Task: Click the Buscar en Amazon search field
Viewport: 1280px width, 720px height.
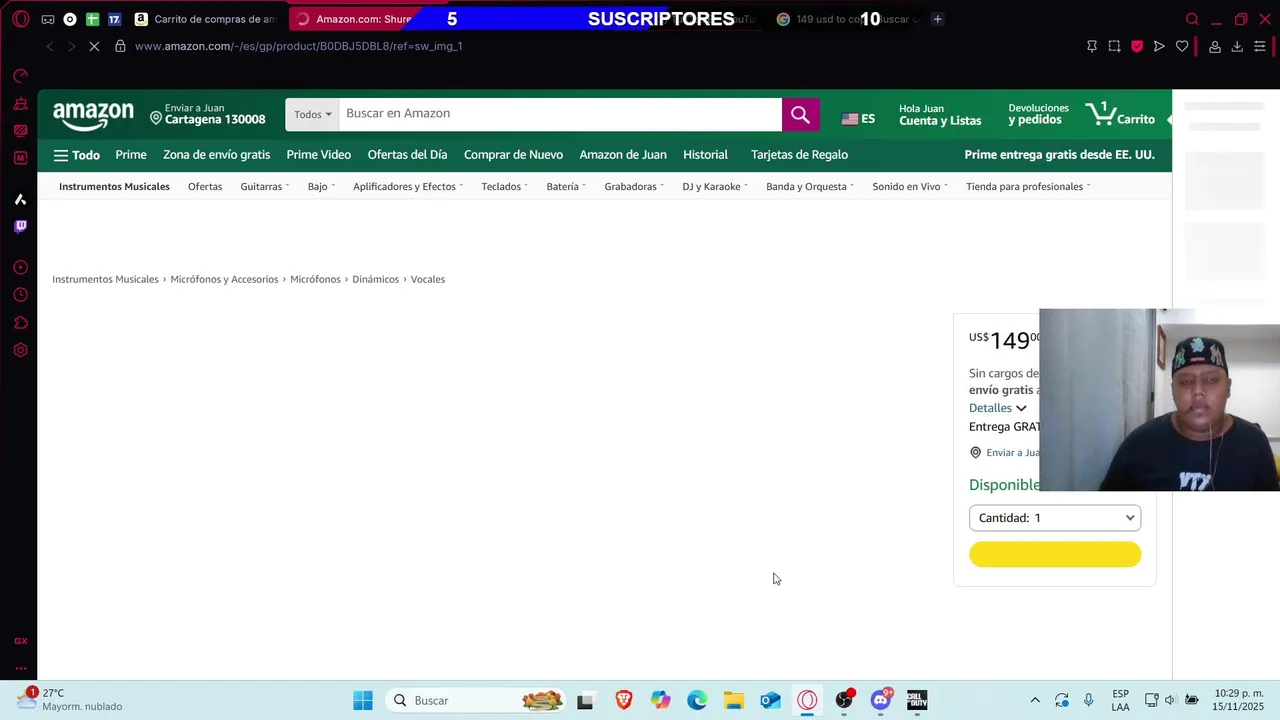Action: pos(560,114)
